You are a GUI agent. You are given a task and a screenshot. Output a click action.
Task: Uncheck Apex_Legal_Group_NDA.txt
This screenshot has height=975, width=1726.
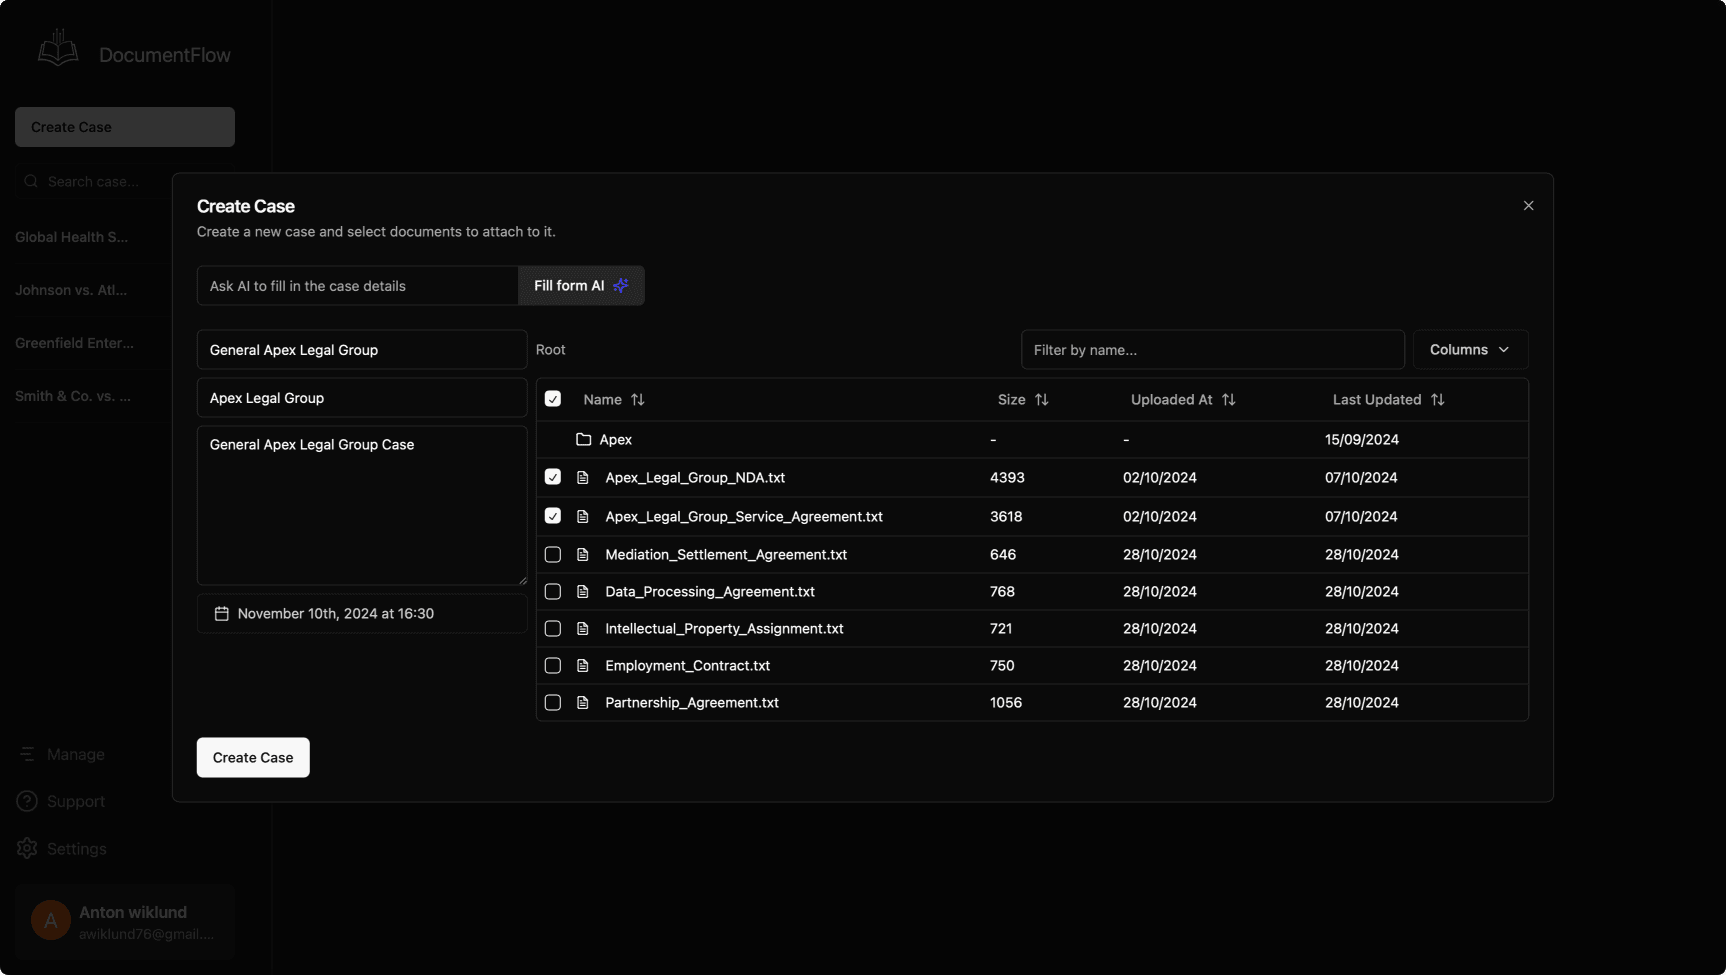pos(552,477)
